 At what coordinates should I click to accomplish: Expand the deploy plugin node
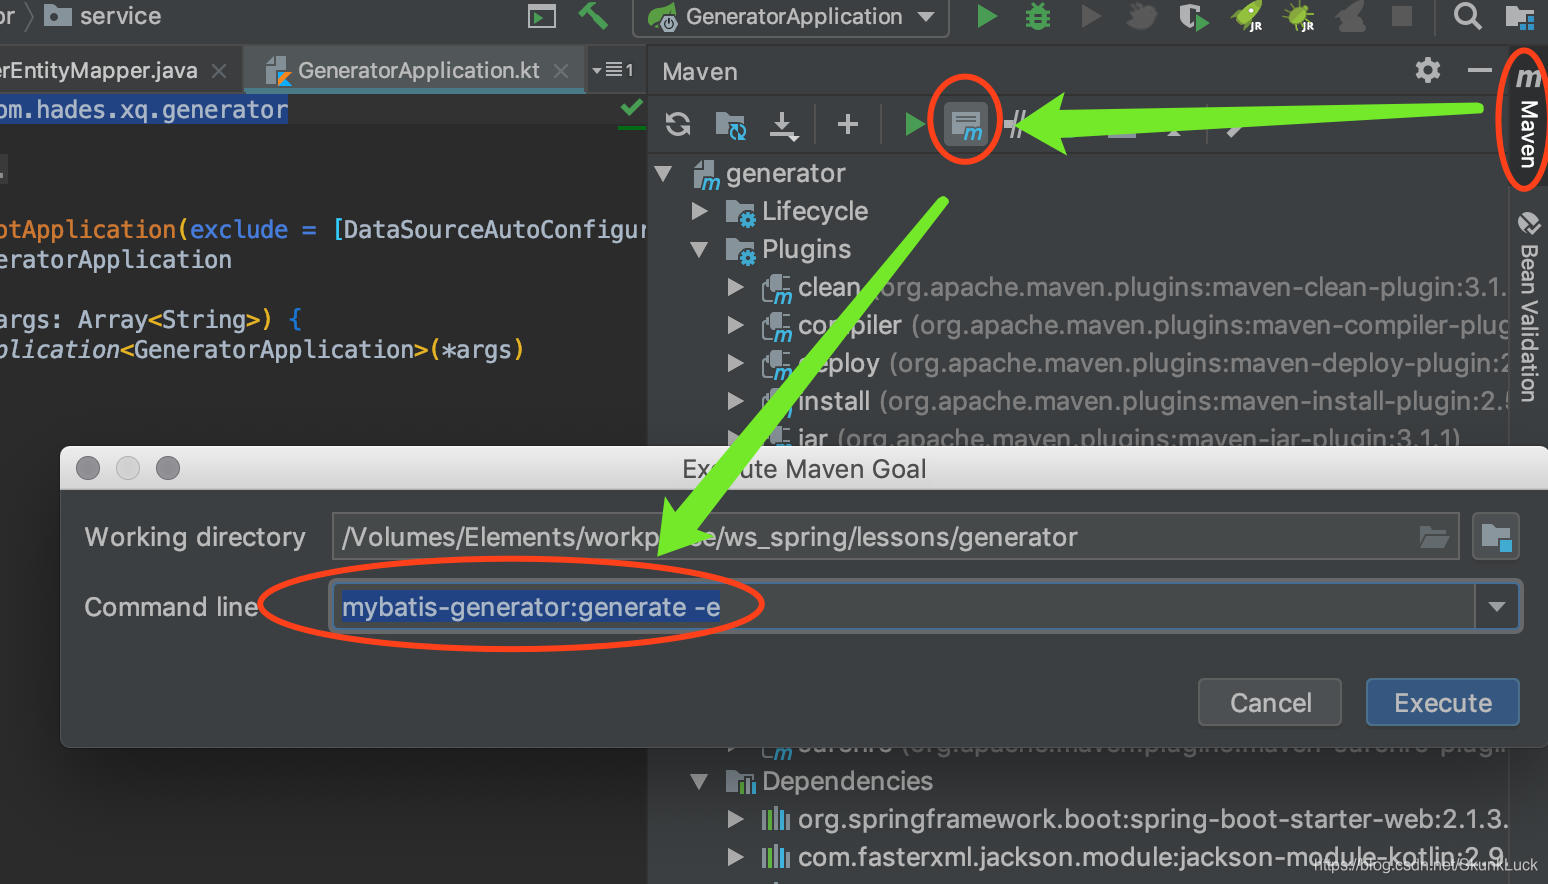tap(736, 363)
